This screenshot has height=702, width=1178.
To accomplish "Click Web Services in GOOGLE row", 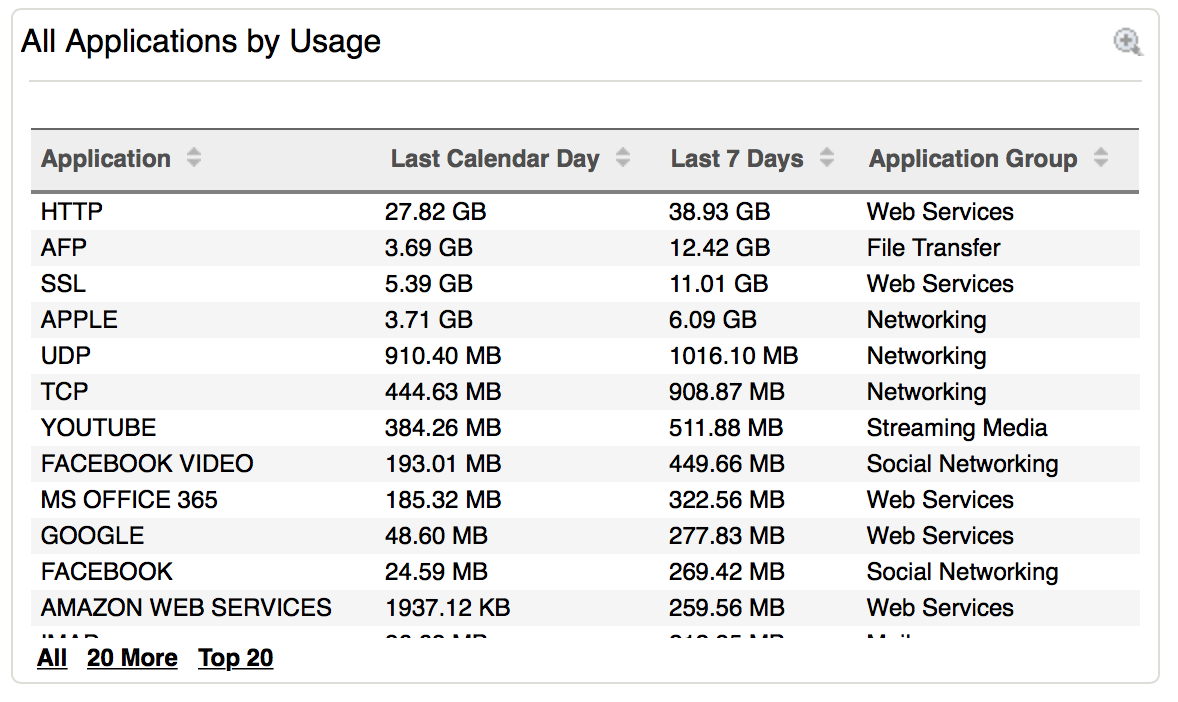I will pyautogui.click(x=941, y=536).
